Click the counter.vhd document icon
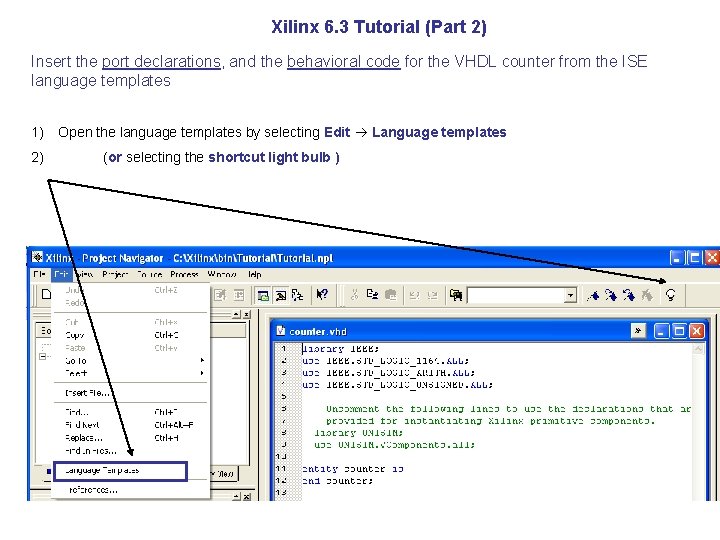 tap(280, 331)
